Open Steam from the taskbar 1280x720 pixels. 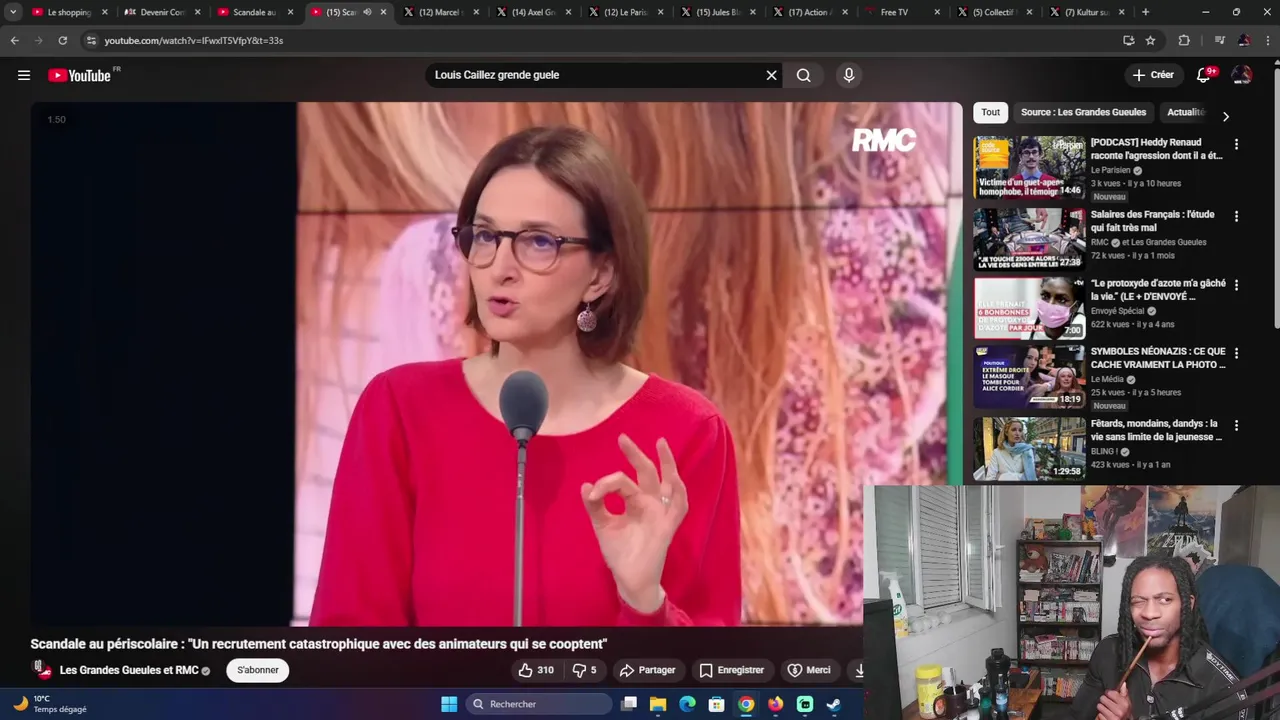[834, 704]
